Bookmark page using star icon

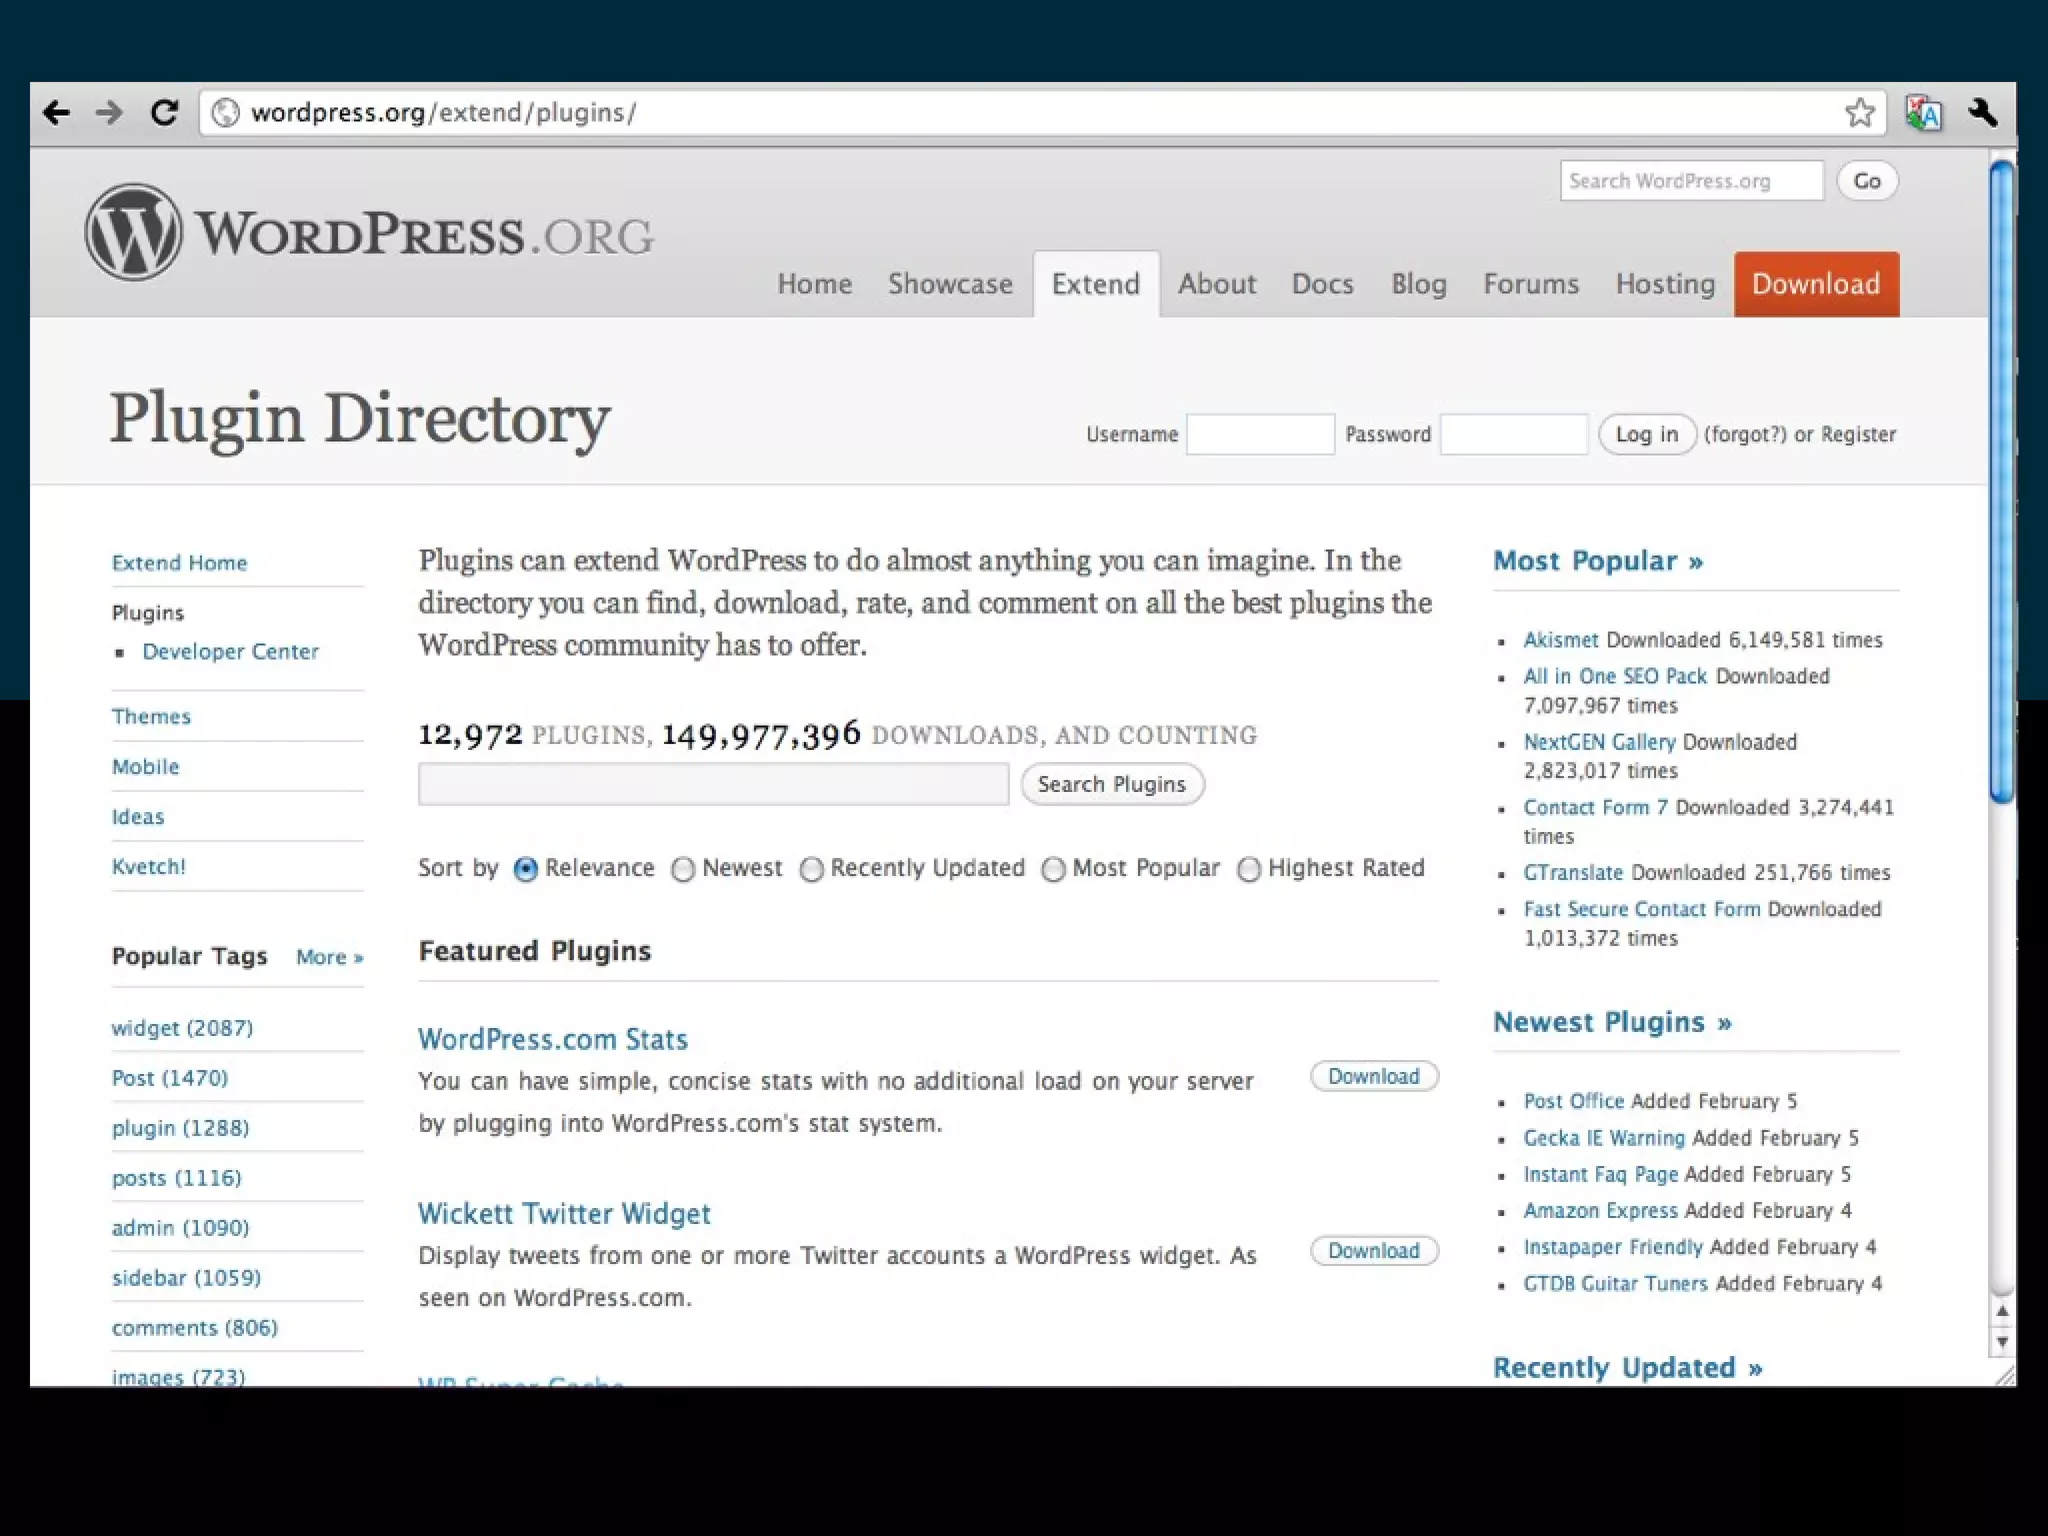click(1859, 113)
